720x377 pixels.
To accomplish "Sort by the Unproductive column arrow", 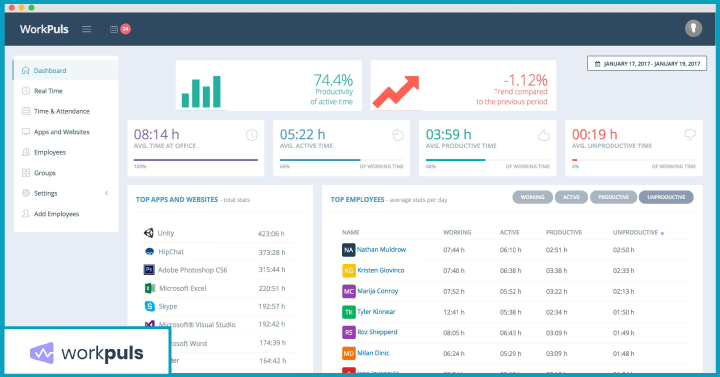I will pos(662,233).
